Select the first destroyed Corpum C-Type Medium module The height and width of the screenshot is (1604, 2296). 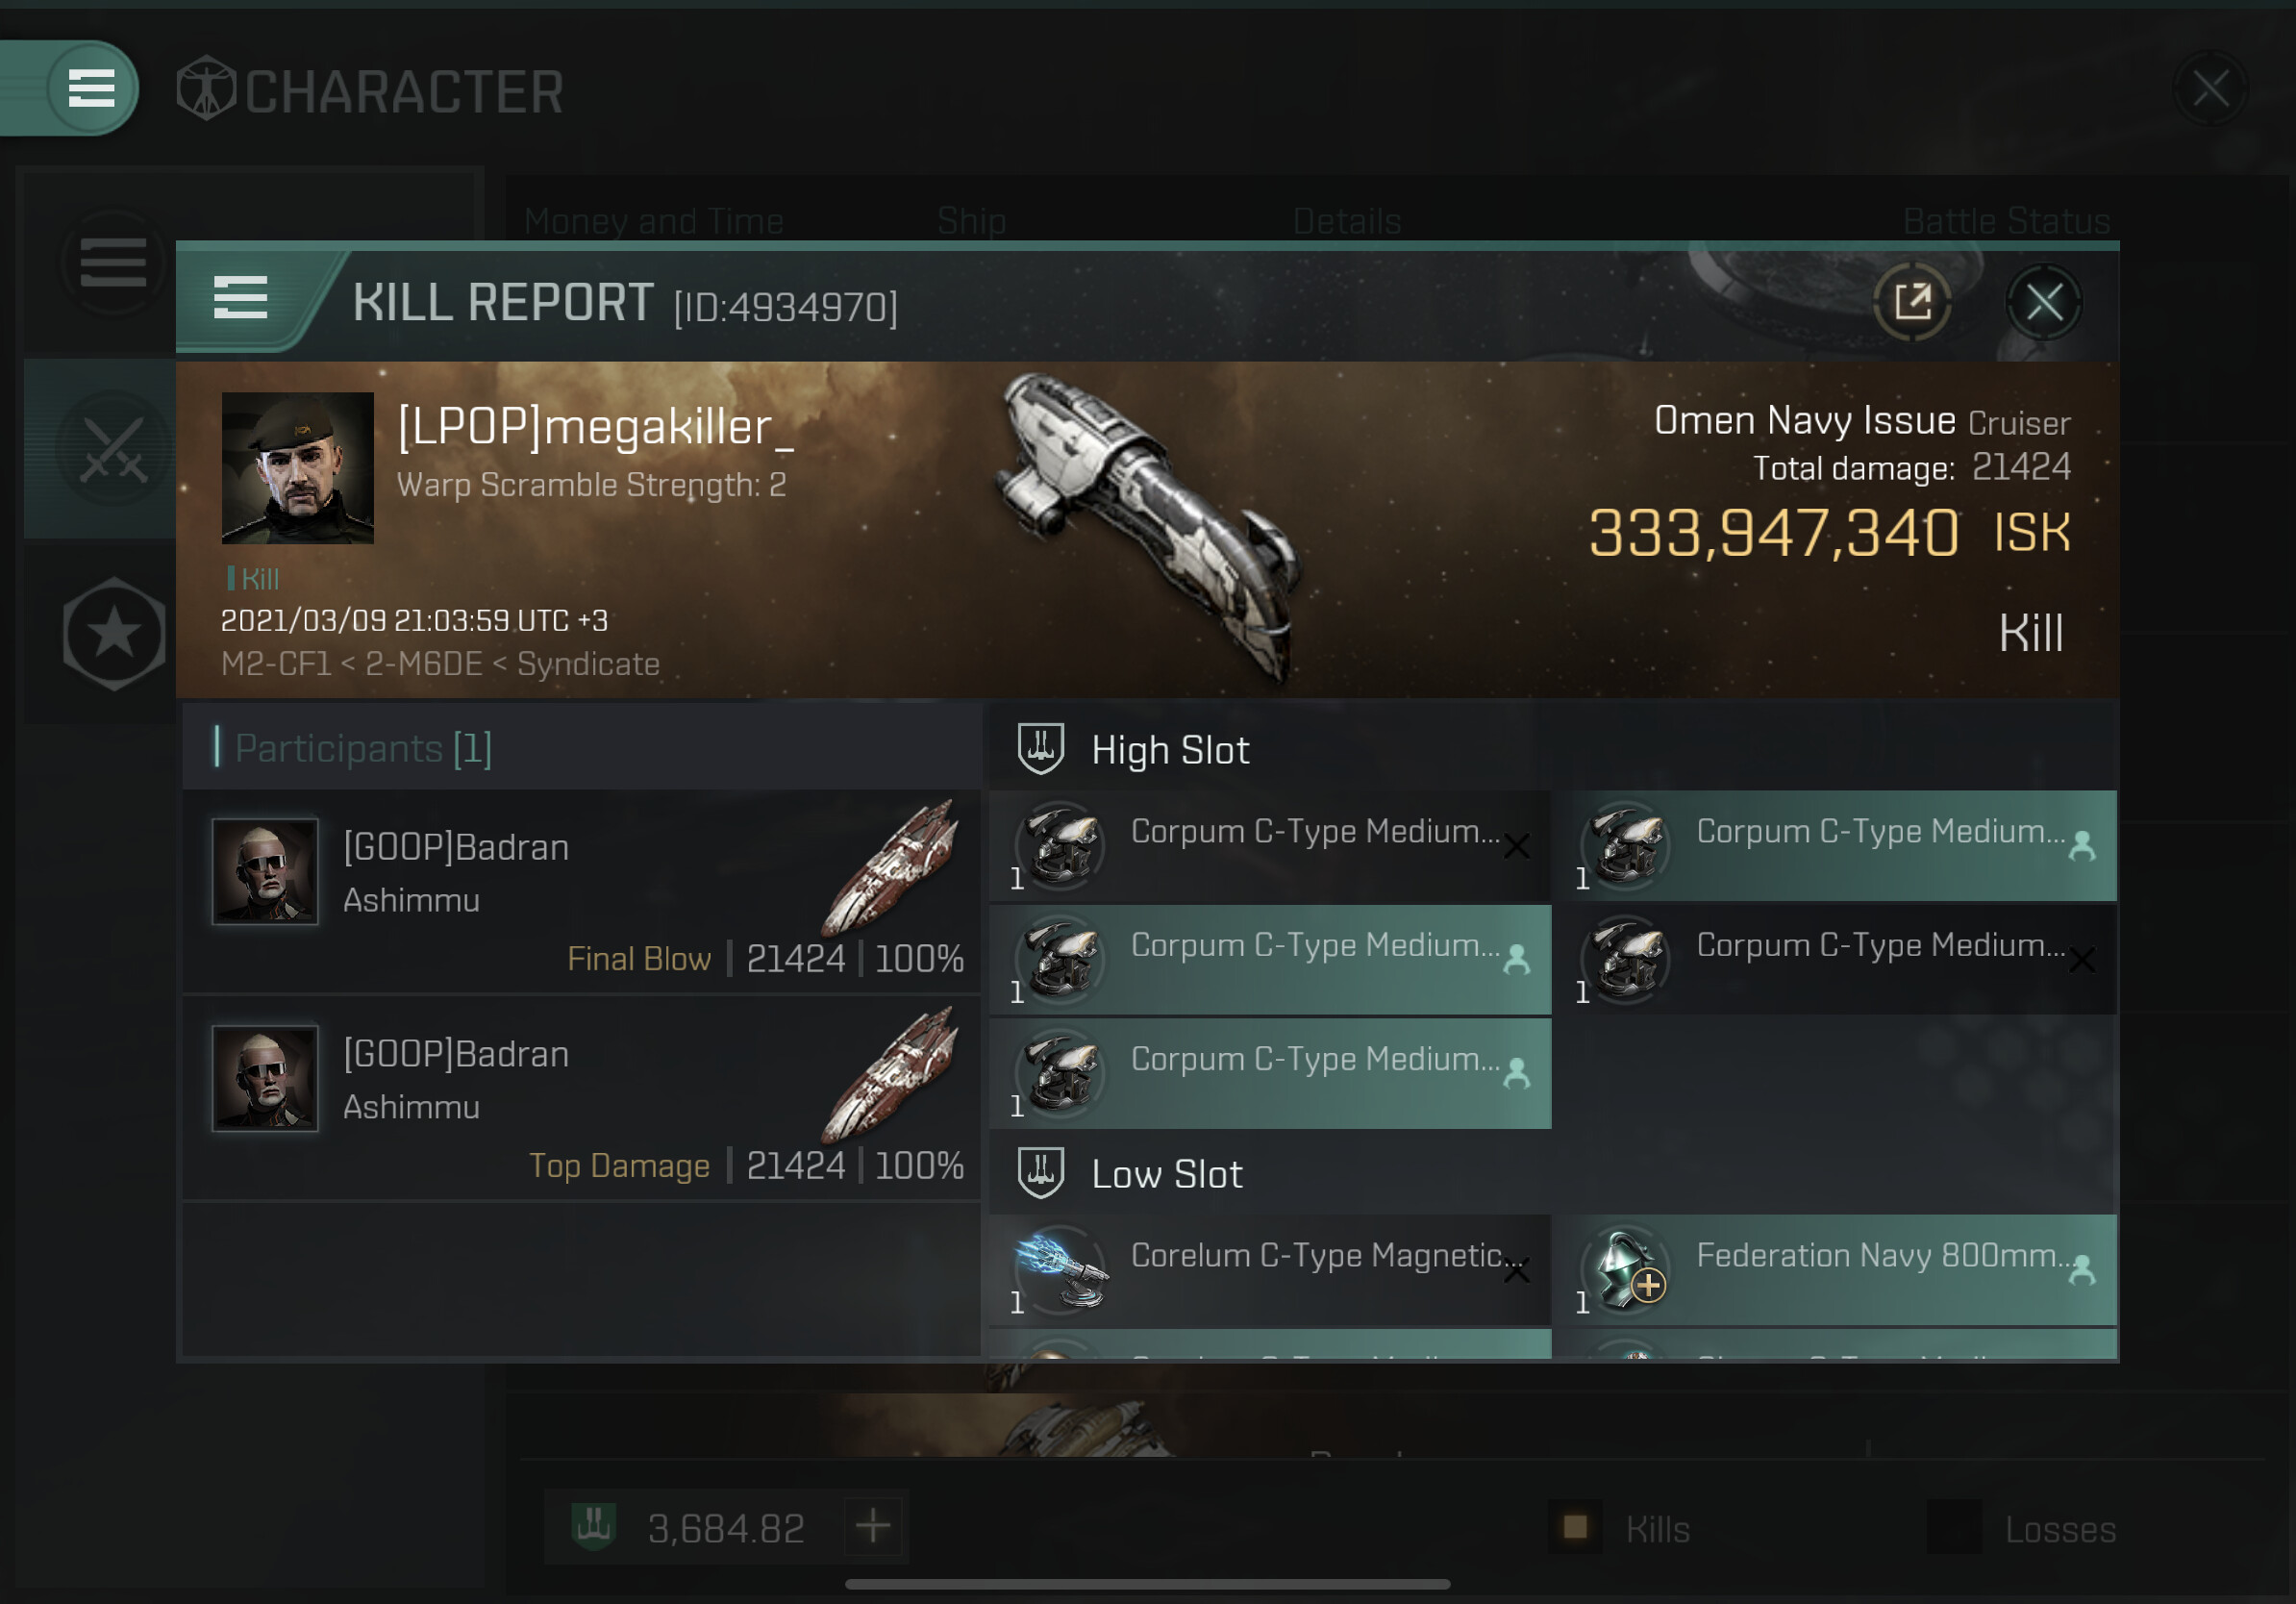pos(1270,847)
